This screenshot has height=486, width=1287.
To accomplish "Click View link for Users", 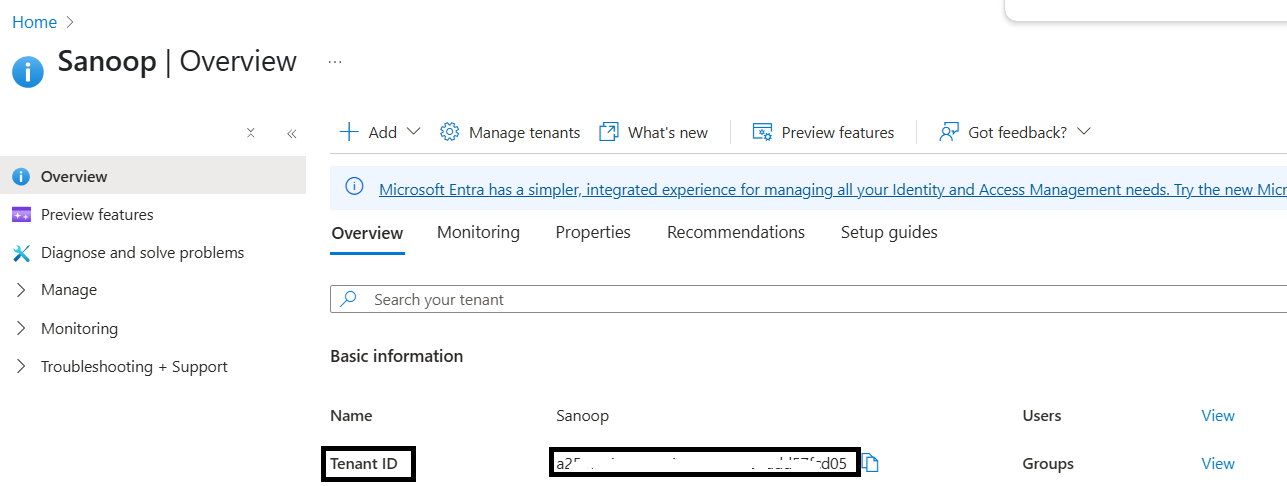I will click(1218, 415).
